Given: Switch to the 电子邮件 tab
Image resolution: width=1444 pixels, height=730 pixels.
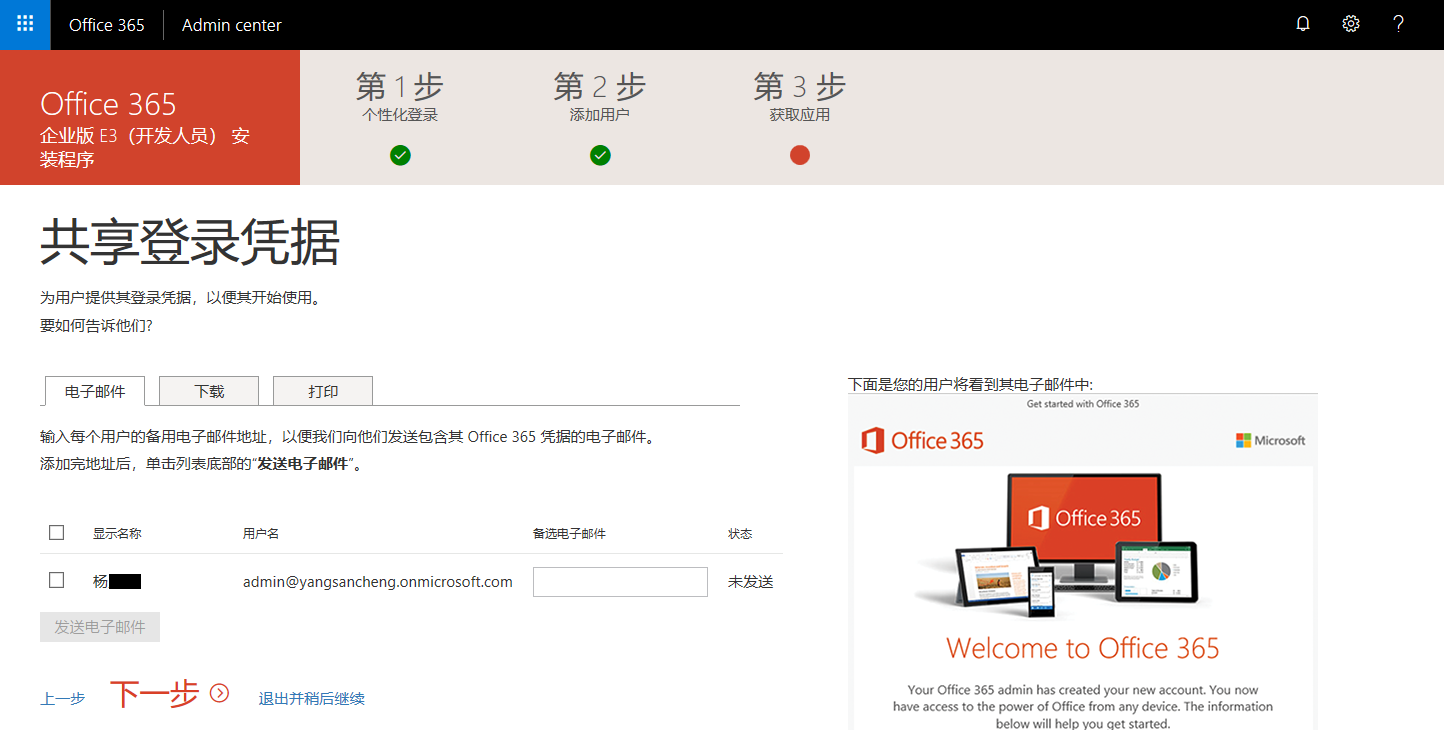Looking at the screenshot, I should 95,391.
